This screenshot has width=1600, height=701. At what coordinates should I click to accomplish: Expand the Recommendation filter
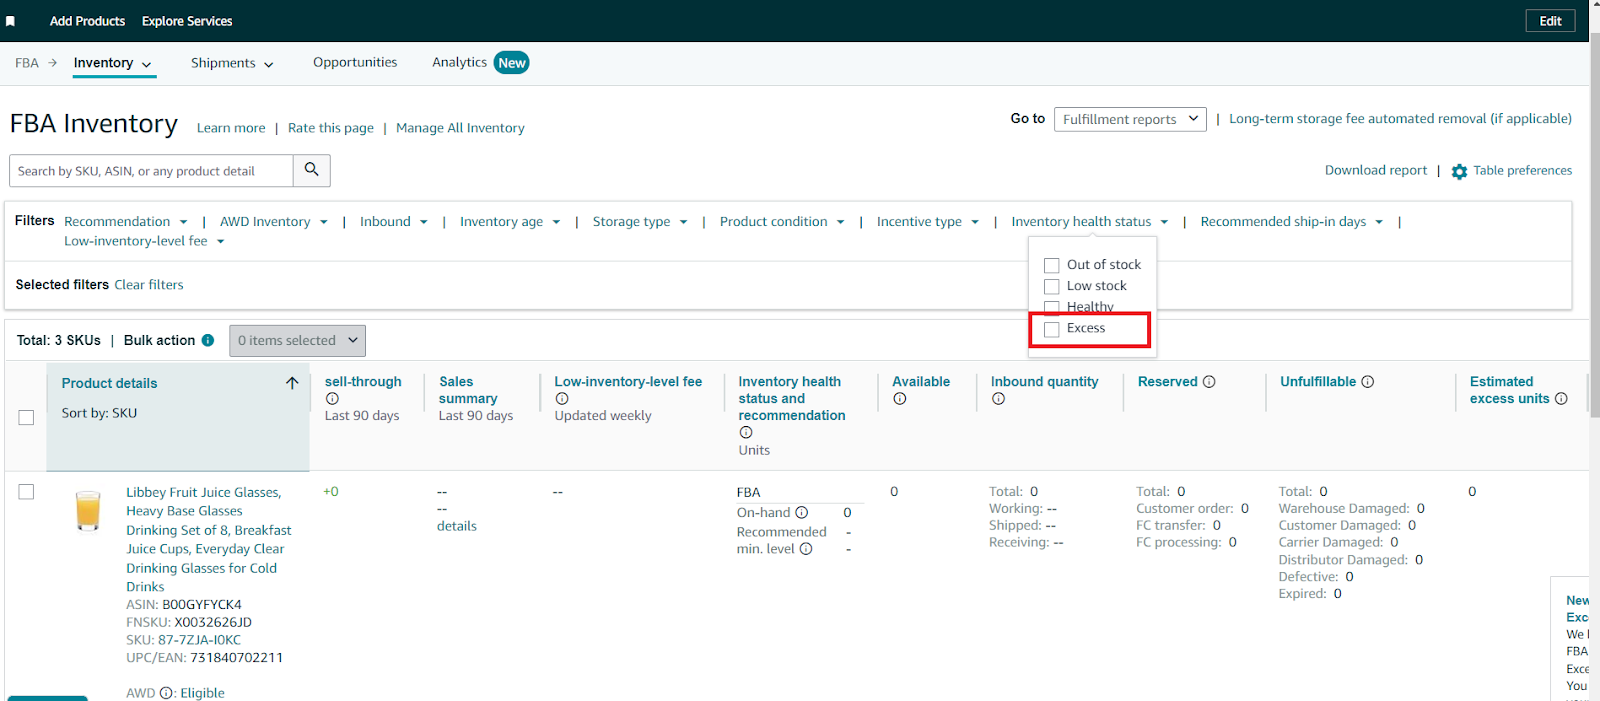tap(126, 222)
